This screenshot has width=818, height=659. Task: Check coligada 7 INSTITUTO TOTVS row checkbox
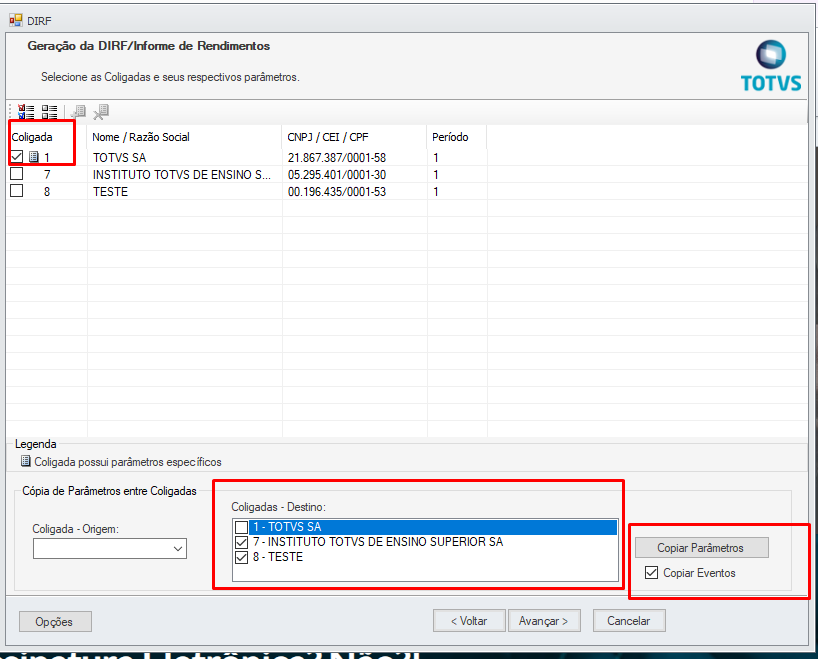17,174
